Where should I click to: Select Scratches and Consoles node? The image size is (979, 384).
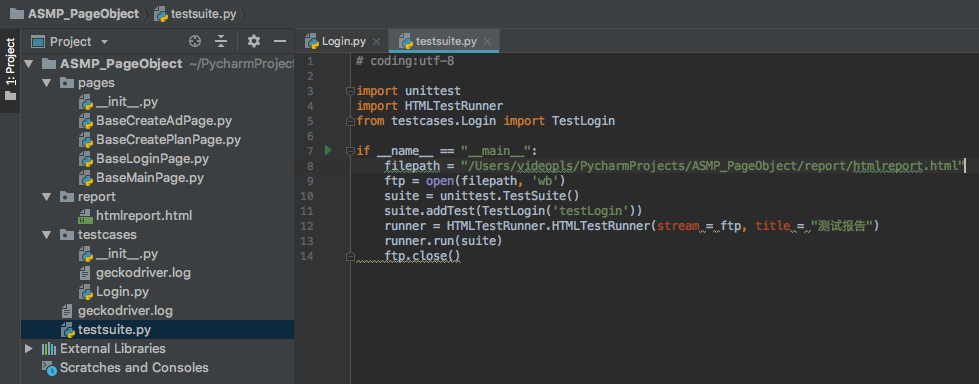point(134,368)
